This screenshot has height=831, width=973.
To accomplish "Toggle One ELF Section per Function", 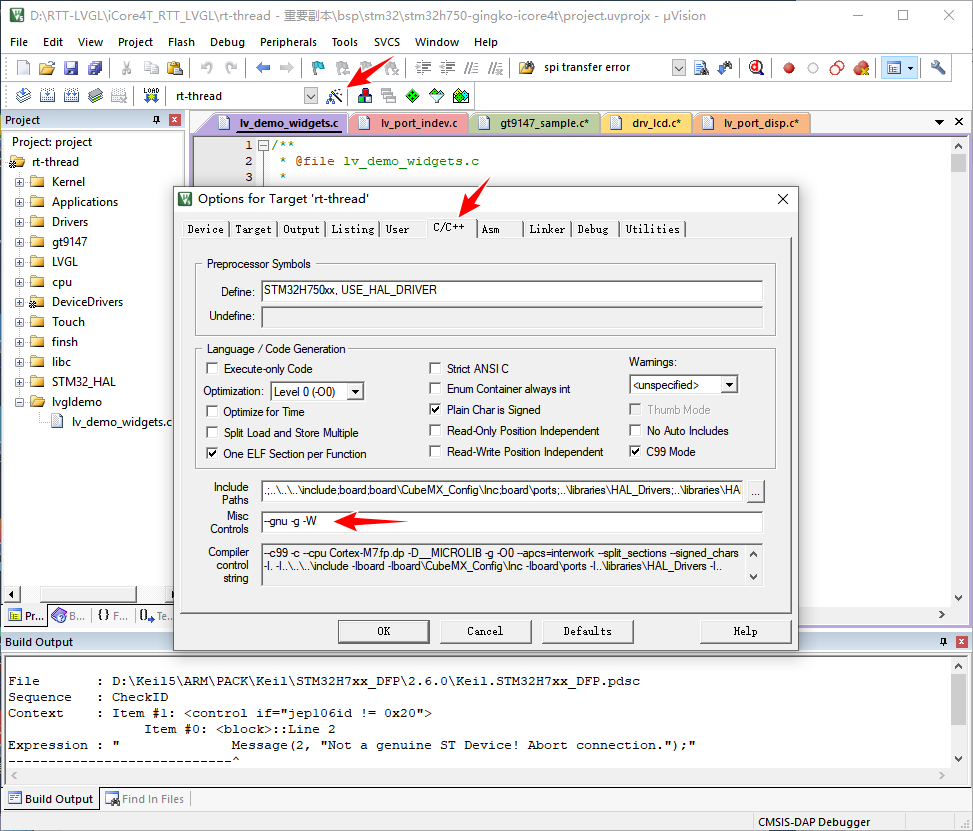I will [212, 454].
